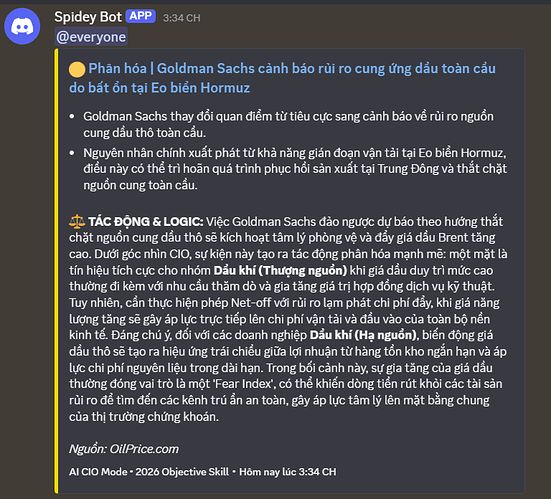551x499 pixels.
Task: Open Spidey Bot's Discord avatar
Action: pyautogui.click(x=22, y=26)
